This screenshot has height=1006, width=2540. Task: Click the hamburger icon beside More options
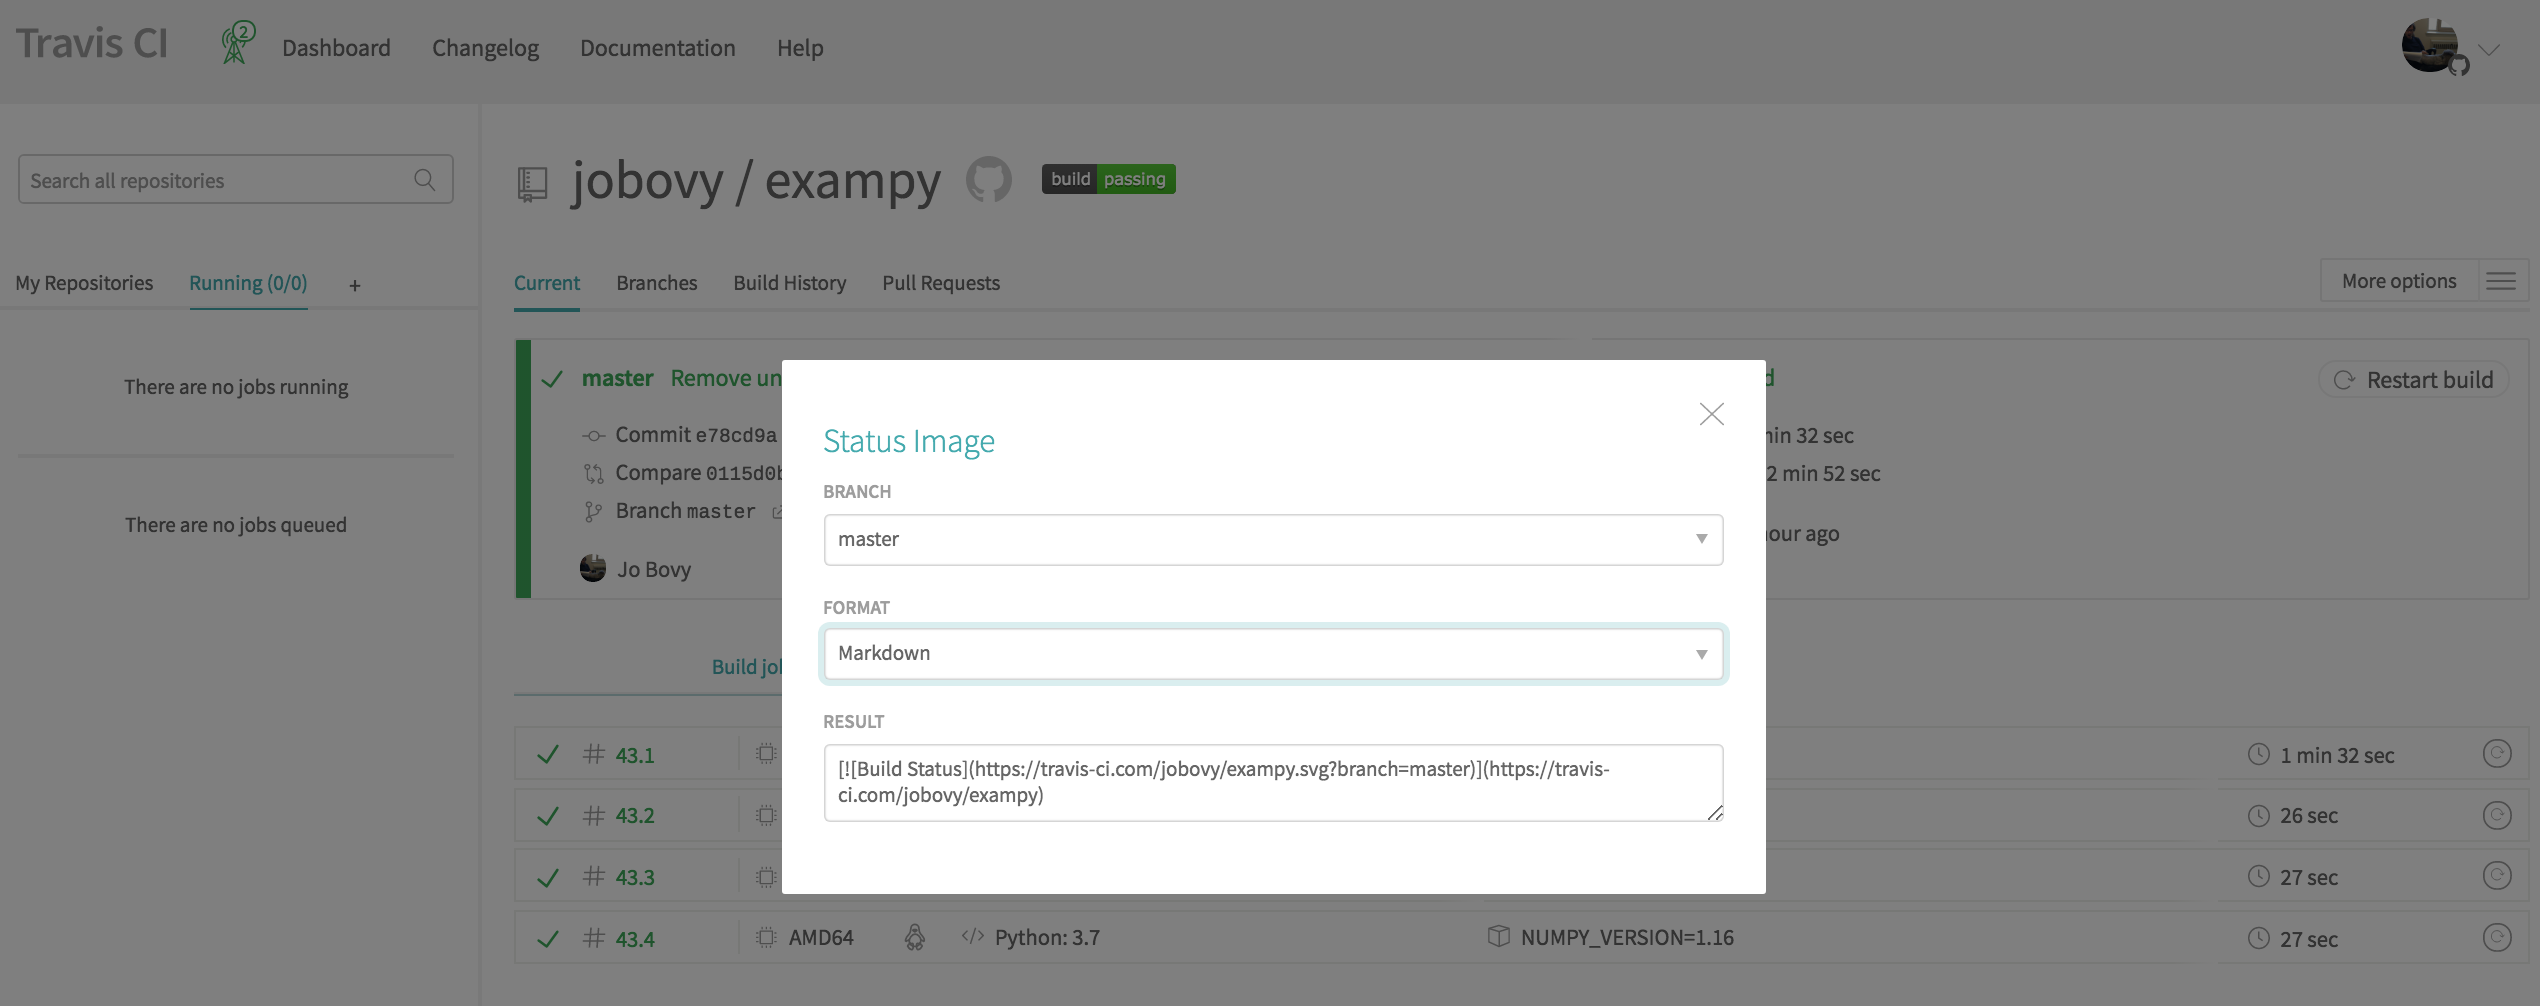(2501, 281)
